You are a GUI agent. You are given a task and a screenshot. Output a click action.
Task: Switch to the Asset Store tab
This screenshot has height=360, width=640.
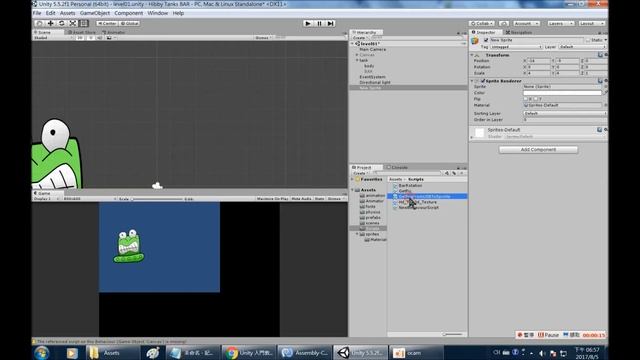point(82,32)
